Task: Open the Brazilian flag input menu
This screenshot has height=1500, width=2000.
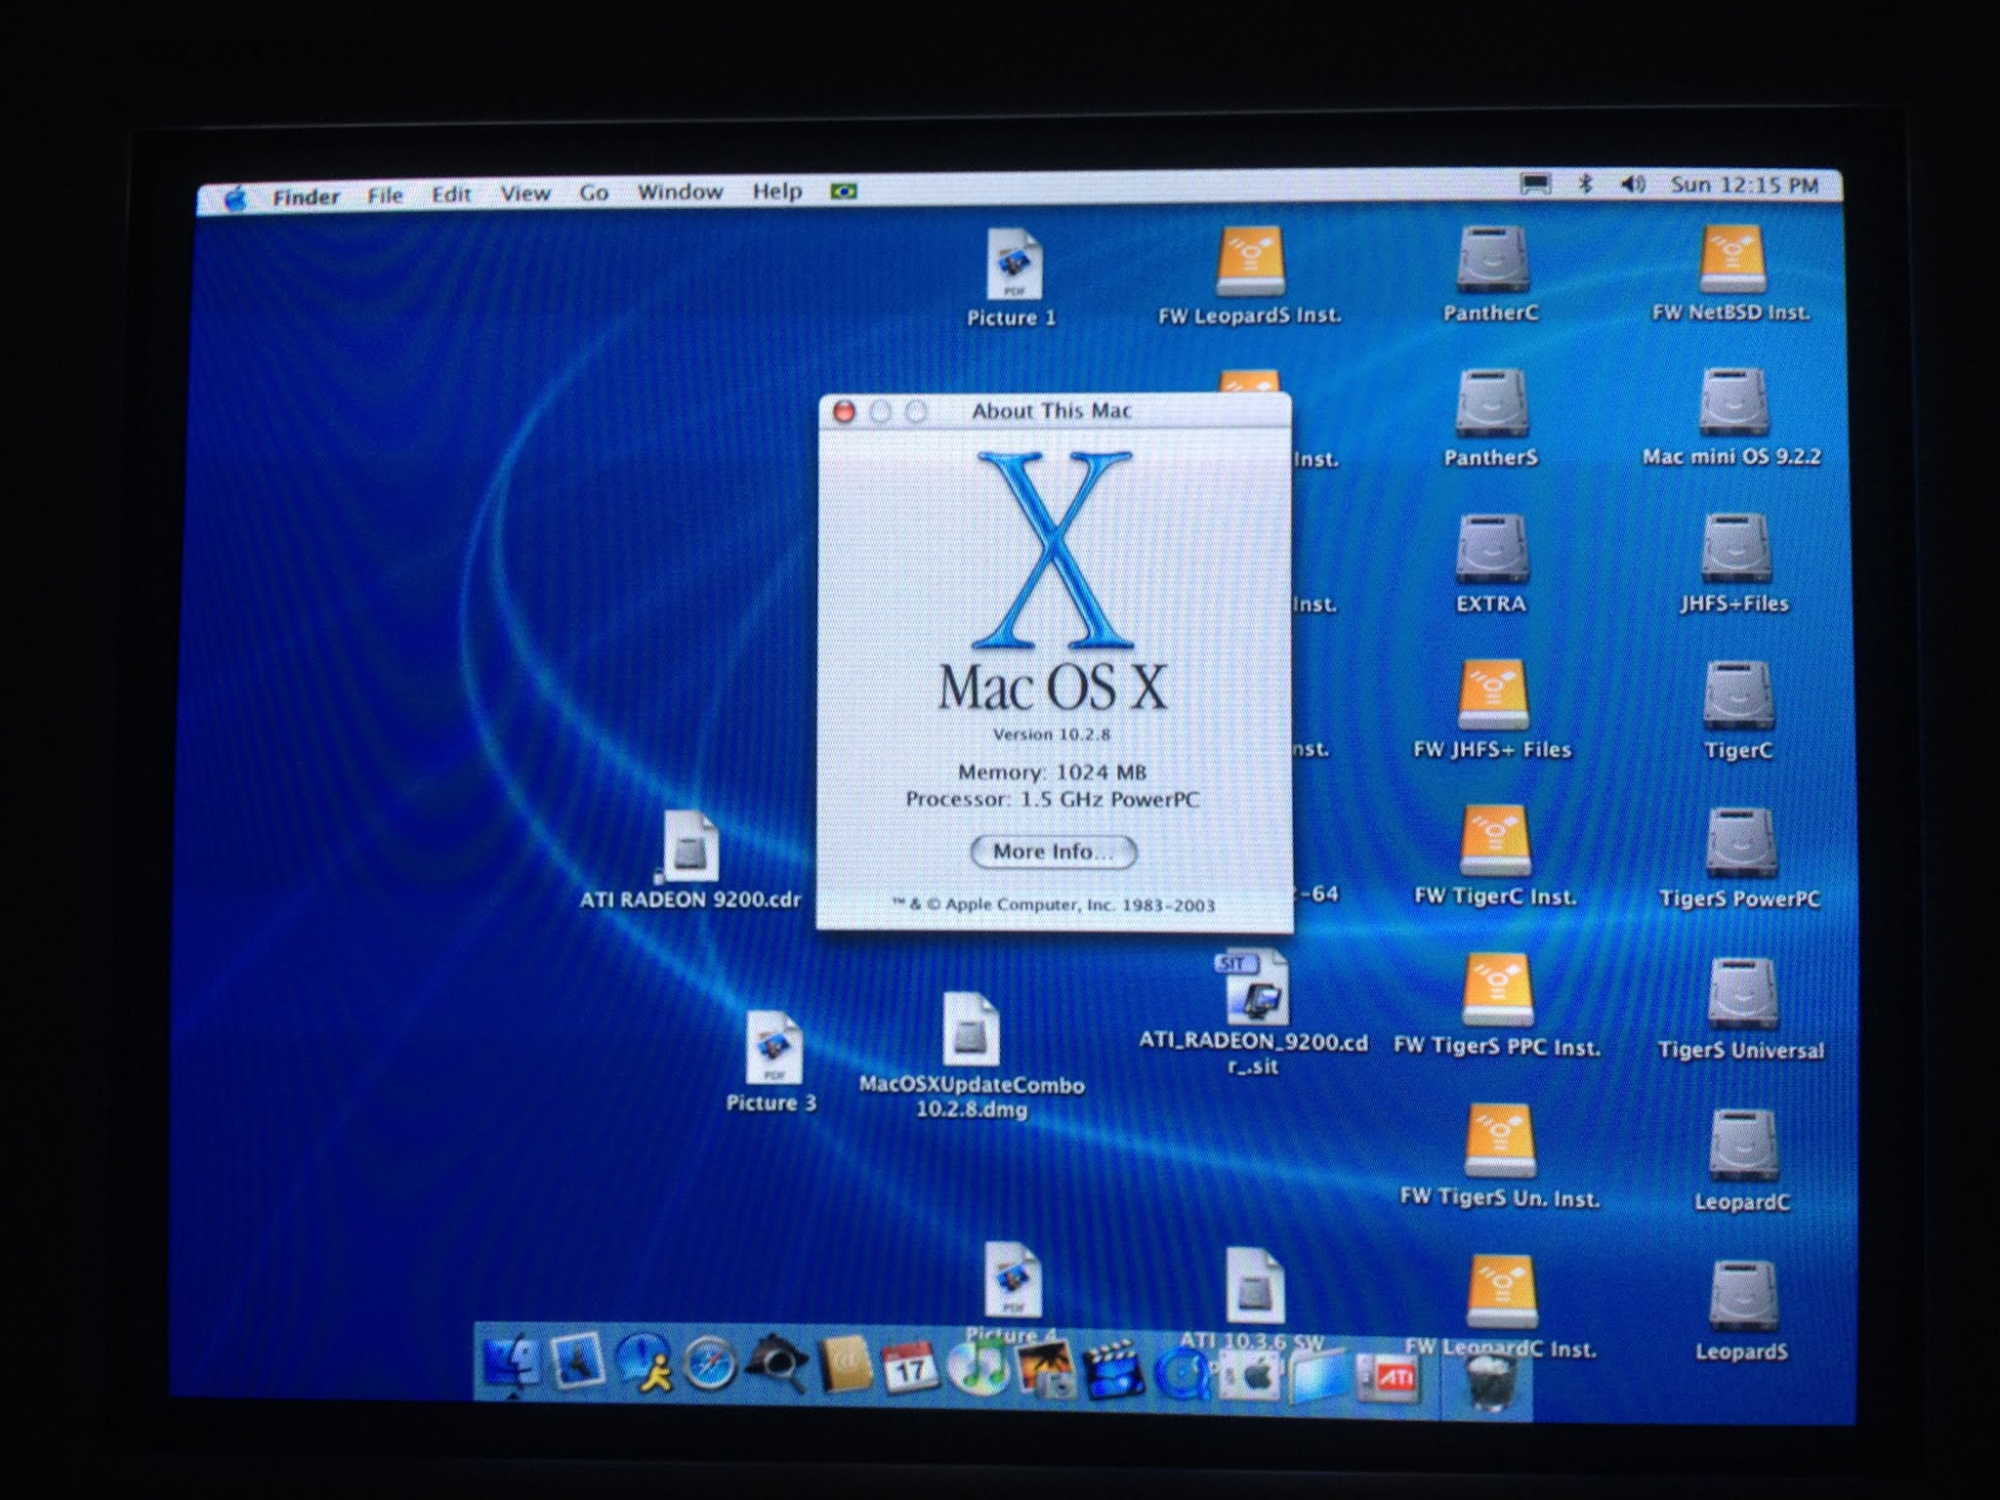Action: pos(843,191)
